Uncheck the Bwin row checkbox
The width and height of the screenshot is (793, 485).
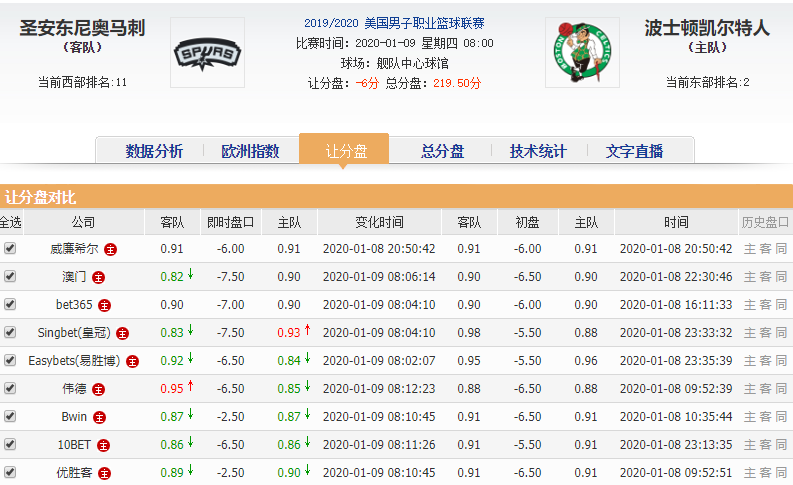tap(10, 416)
